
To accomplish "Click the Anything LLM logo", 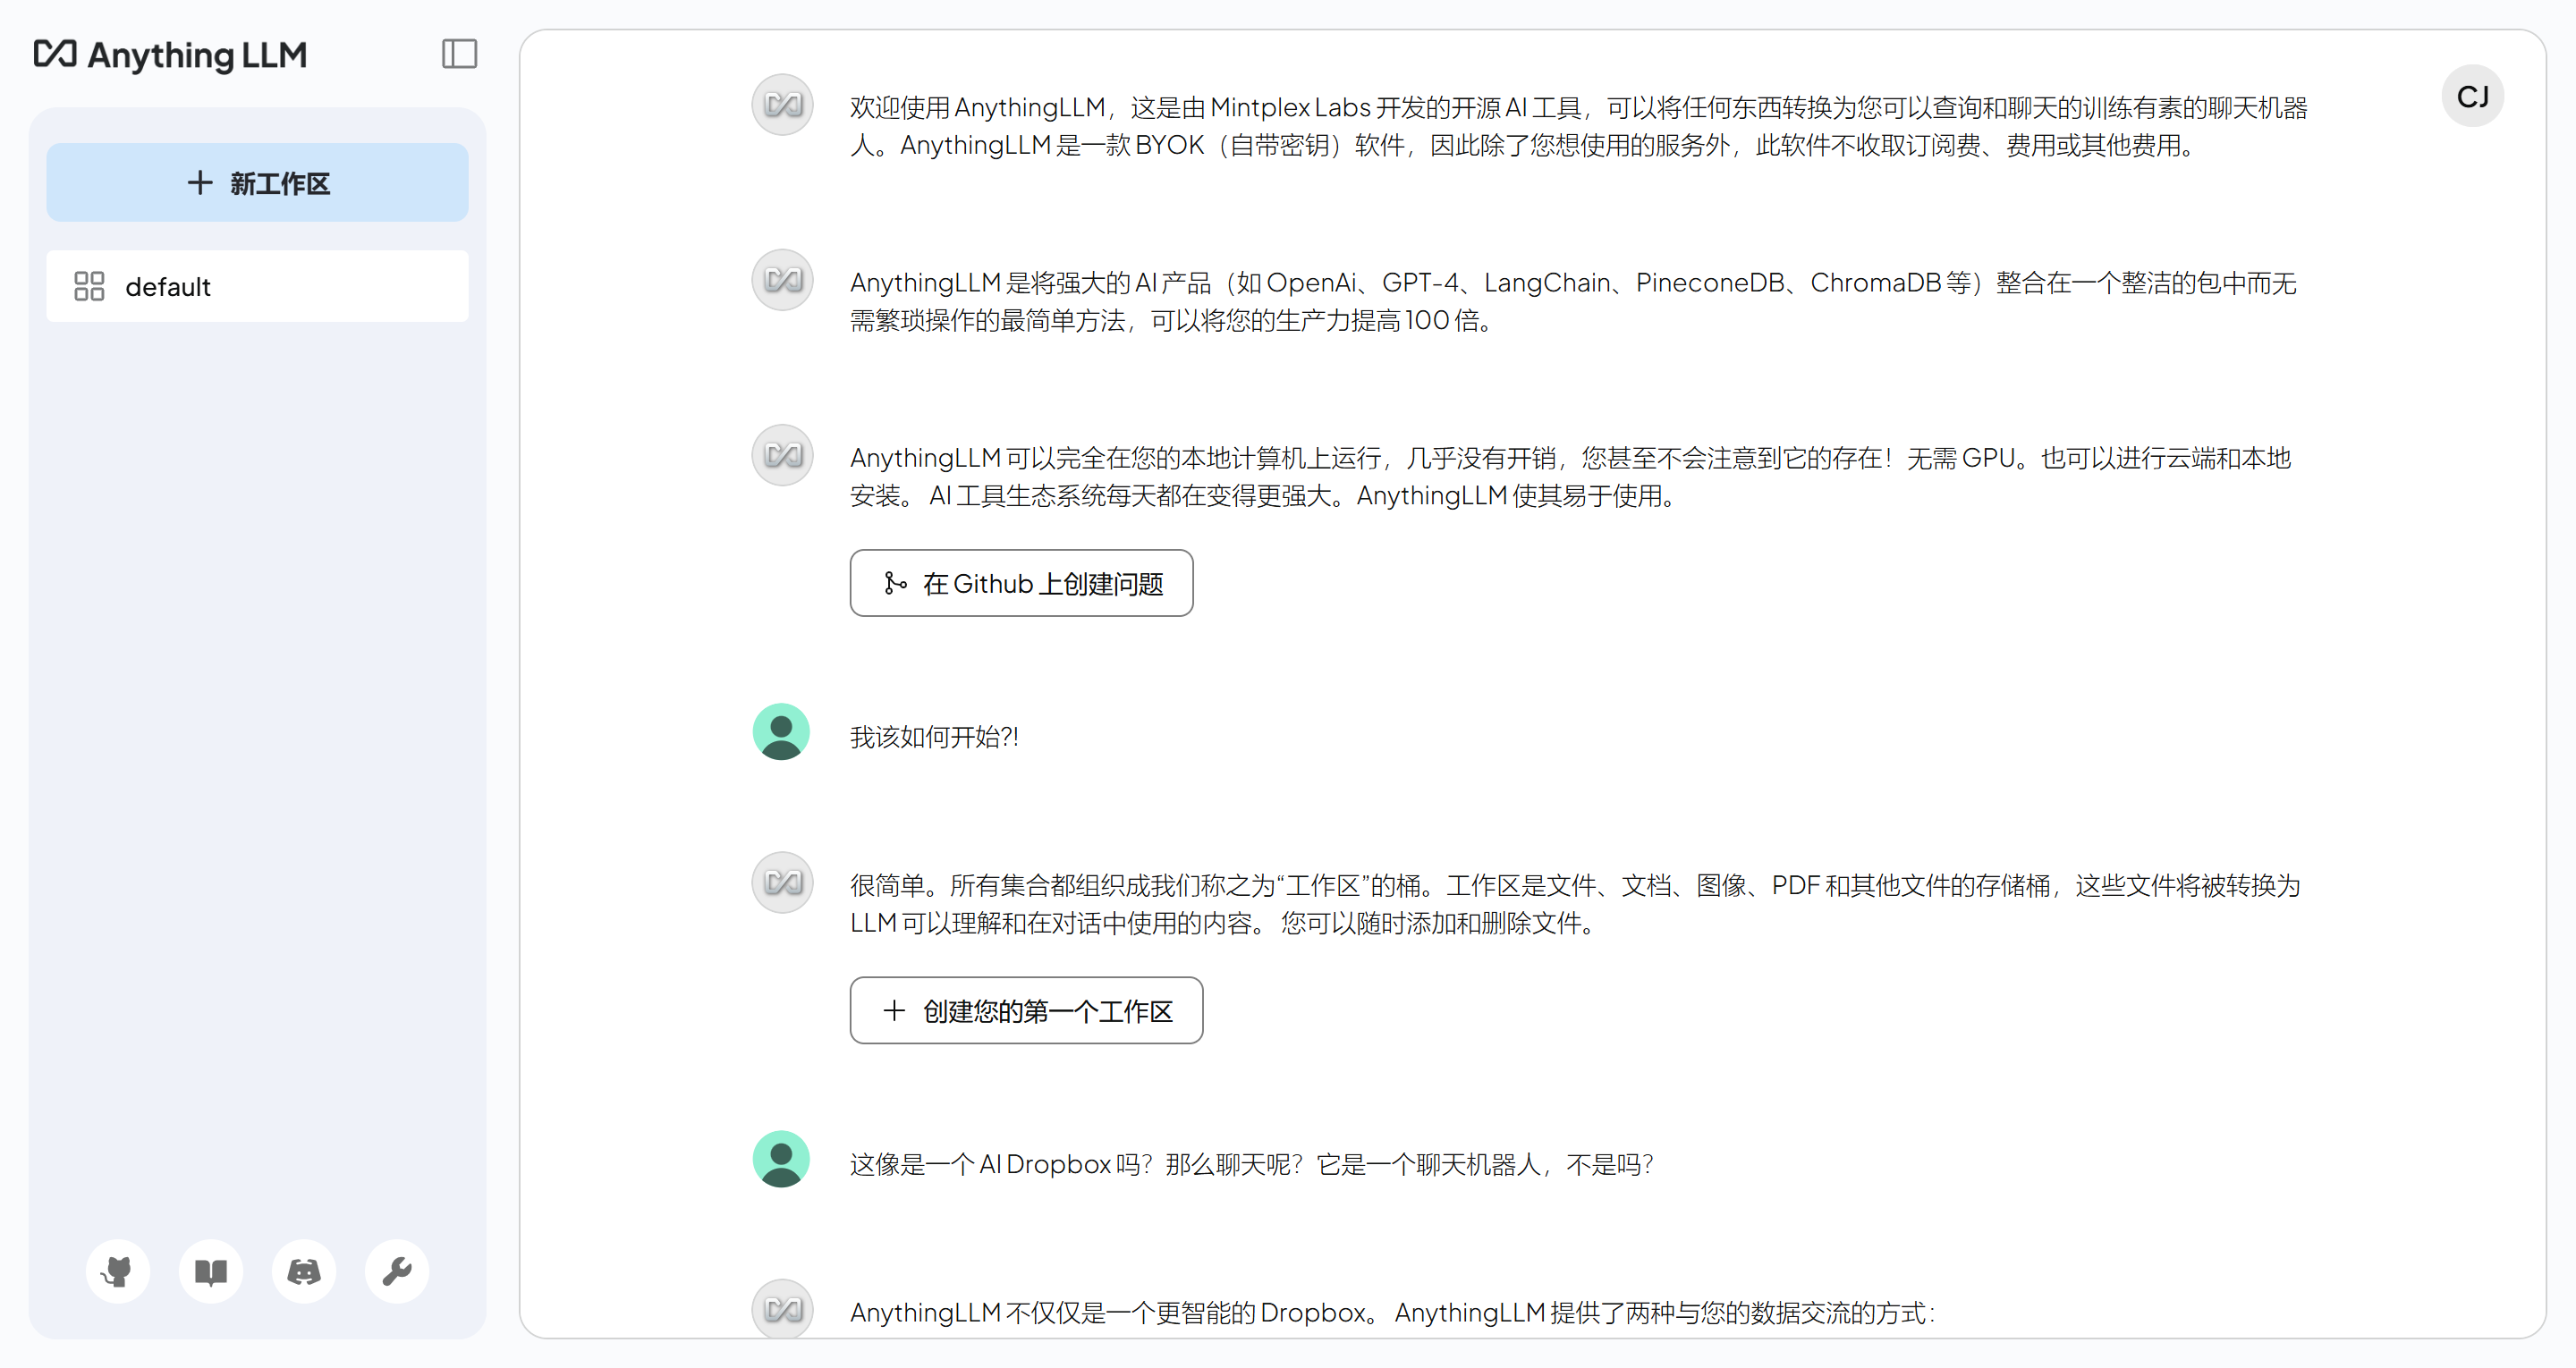I will [x=170, y=55].
